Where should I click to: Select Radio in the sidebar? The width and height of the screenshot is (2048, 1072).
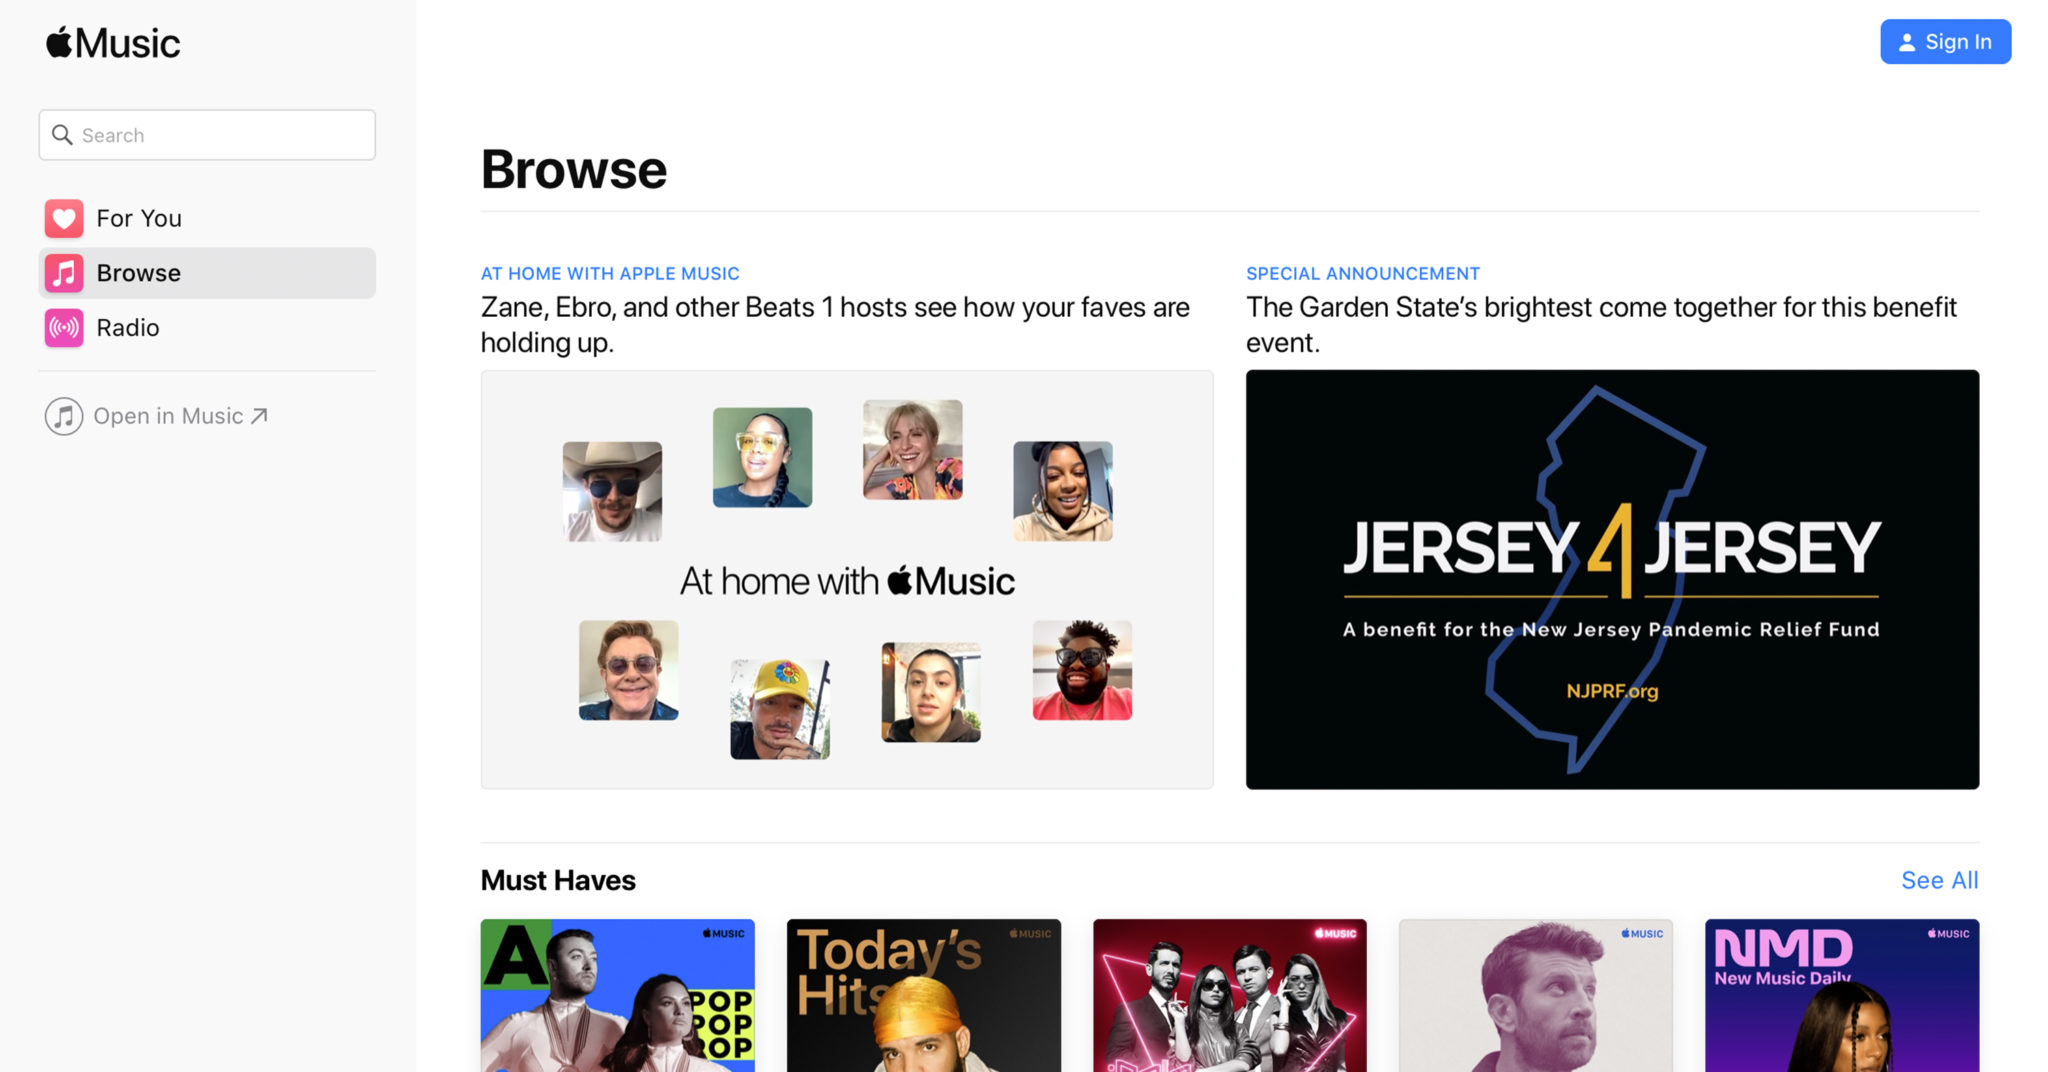[x=128, y=328]
